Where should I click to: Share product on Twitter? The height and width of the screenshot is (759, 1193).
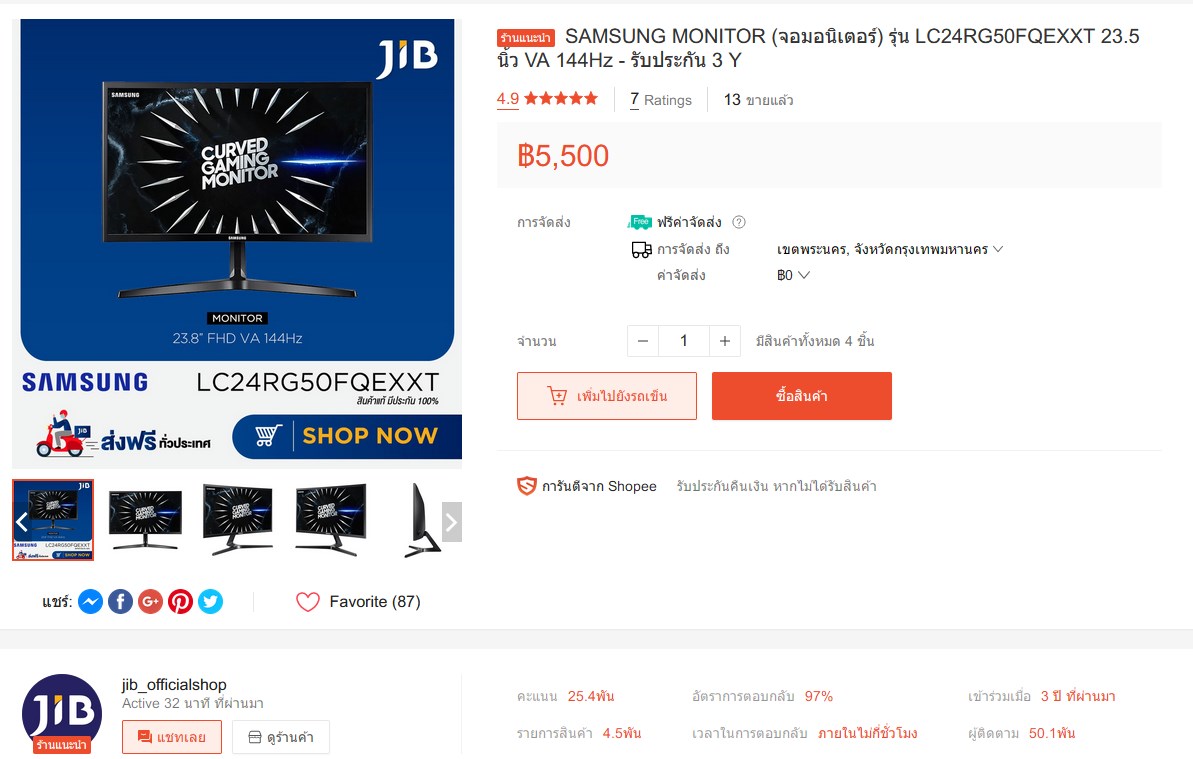point(211,602)
